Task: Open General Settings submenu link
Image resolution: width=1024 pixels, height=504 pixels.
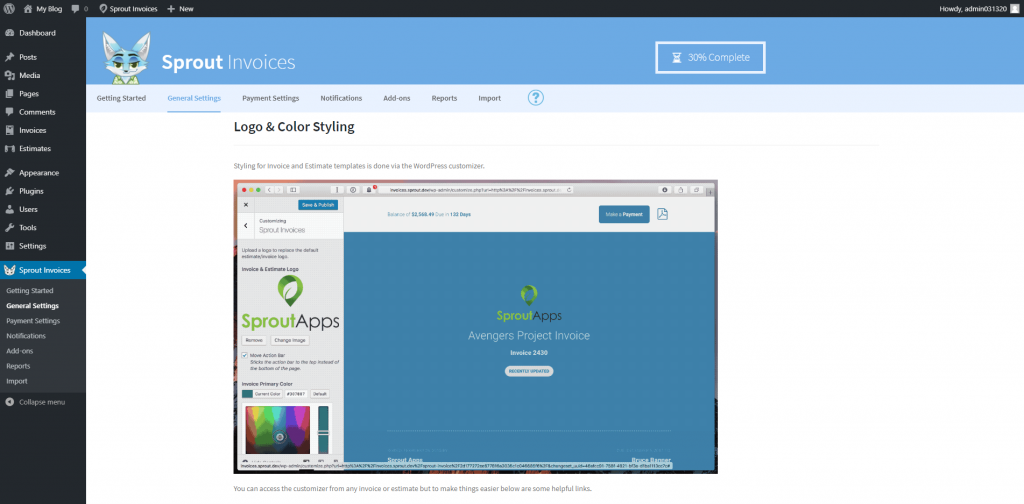Action: pyautogui.click(x=33, y=306)
